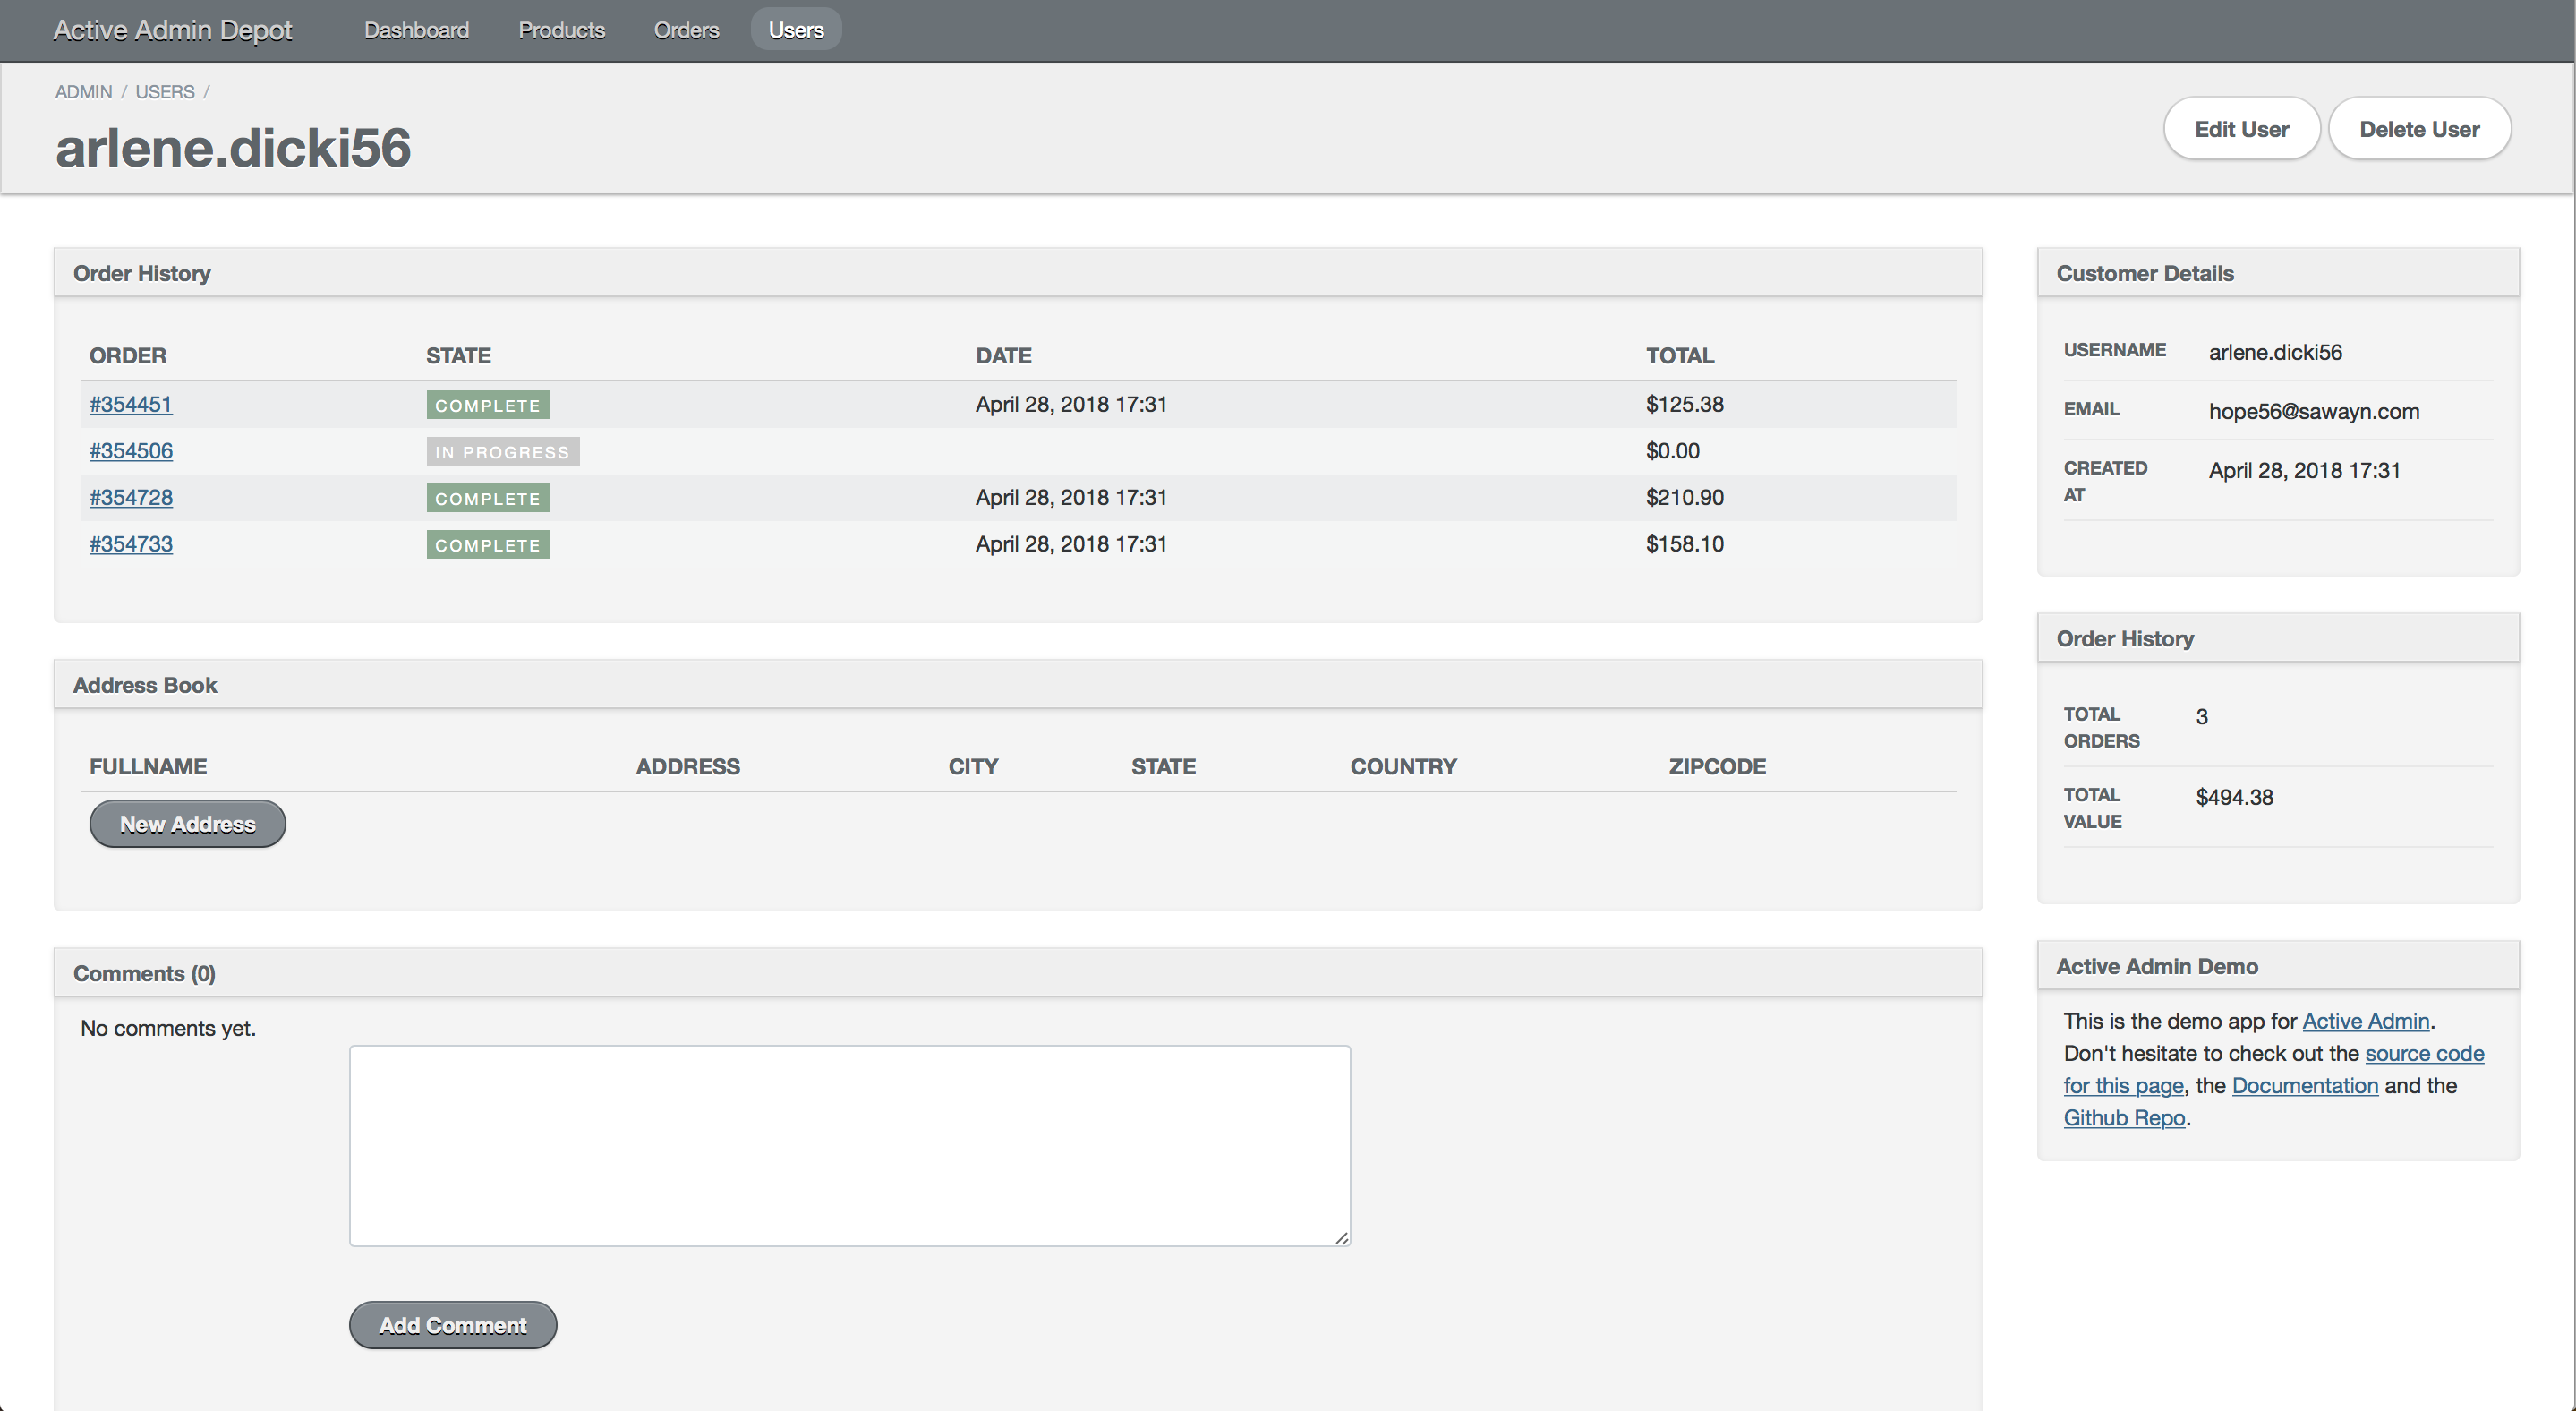Open the Orders navigation tab

click(686, 30)
